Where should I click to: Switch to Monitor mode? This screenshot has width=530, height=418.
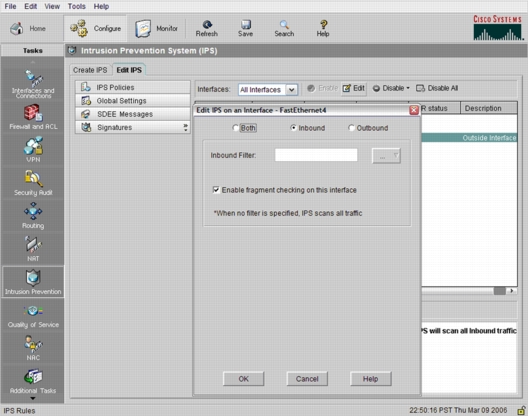point(156,29)
